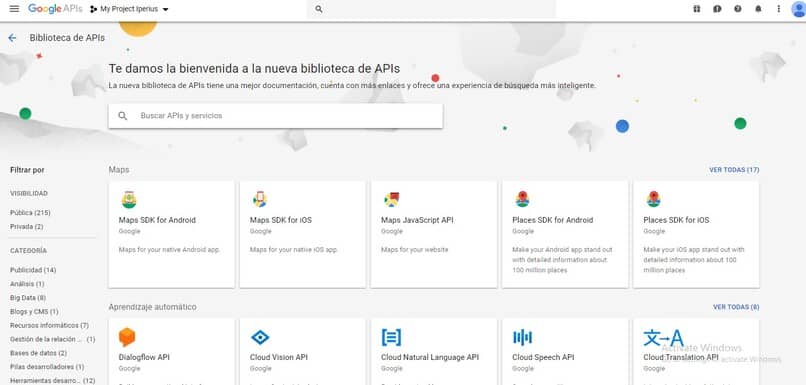Image resolution: width=806 pixels, height=385 pixels.
Task: Open the Maps JavaScript API title
Action: click(x=417, y=220)
